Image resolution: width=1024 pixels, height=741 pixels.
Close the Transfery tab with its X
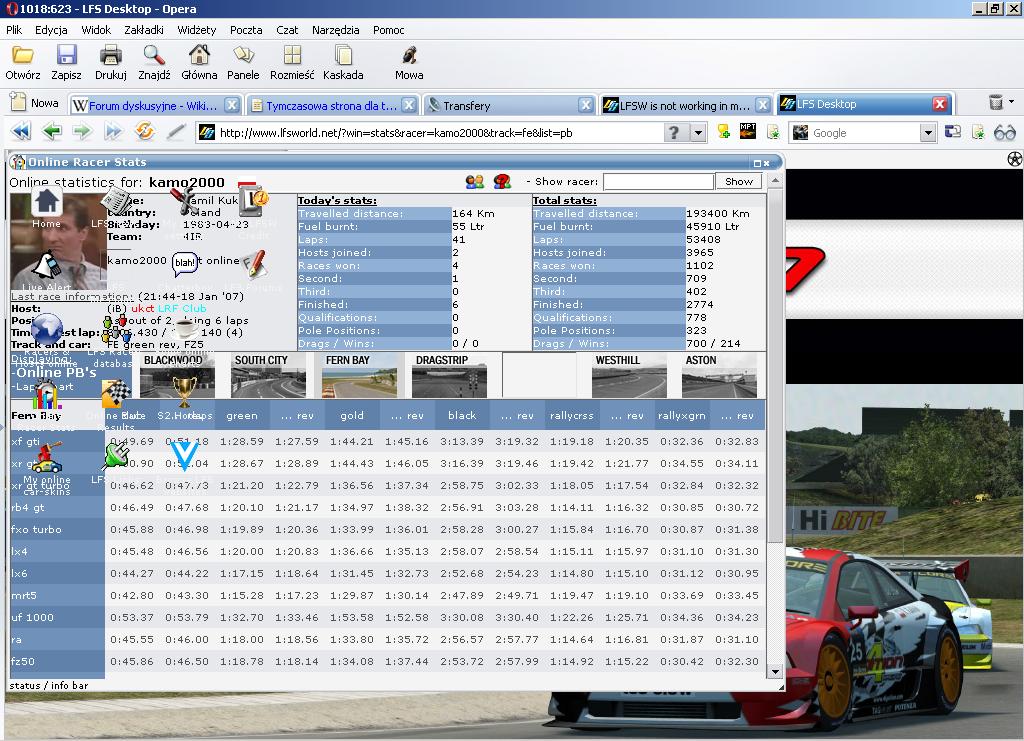586,105
